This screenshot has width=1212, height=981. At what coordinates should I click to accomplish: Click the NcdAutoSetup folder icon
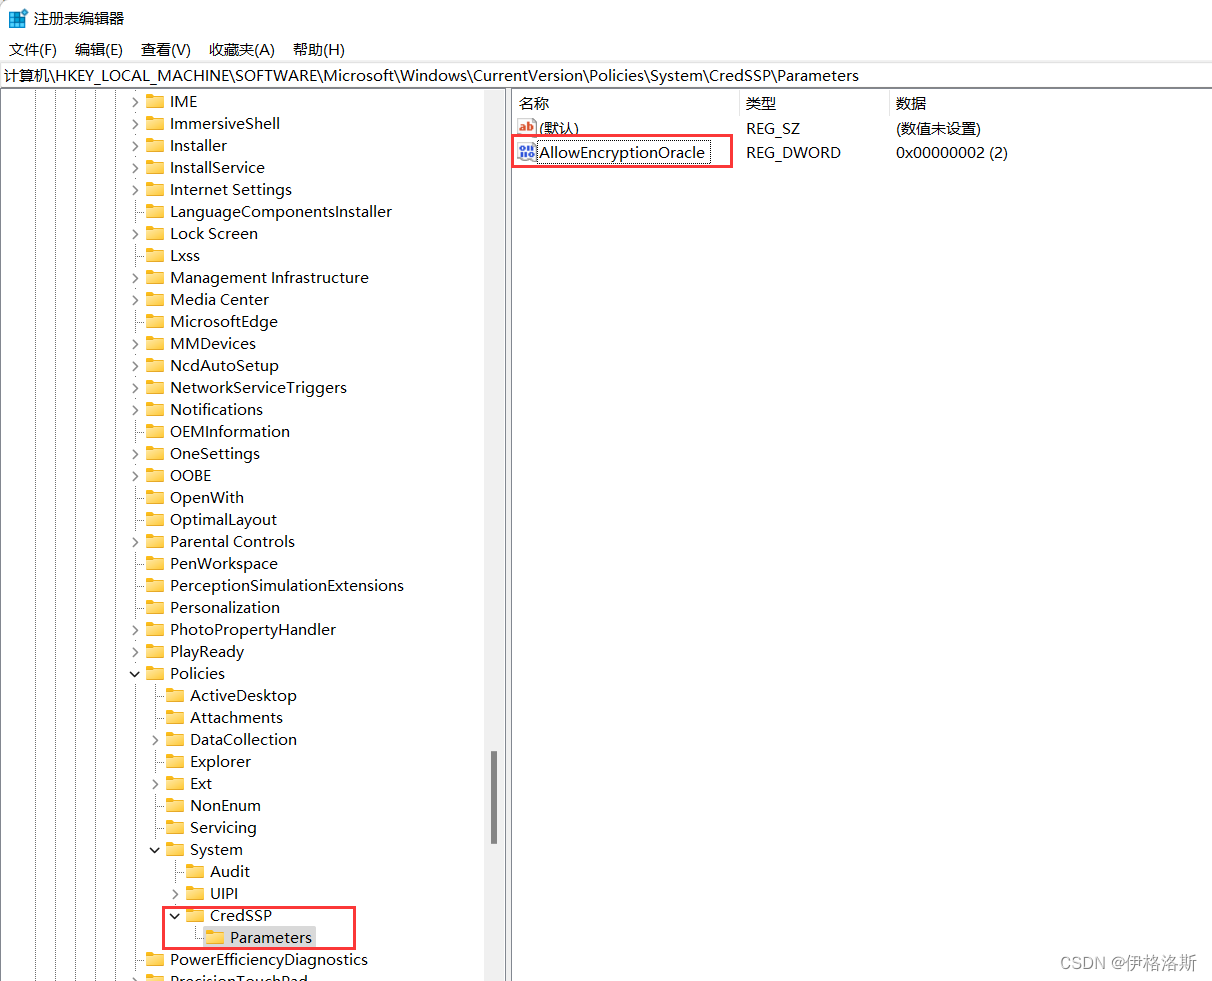155,365
